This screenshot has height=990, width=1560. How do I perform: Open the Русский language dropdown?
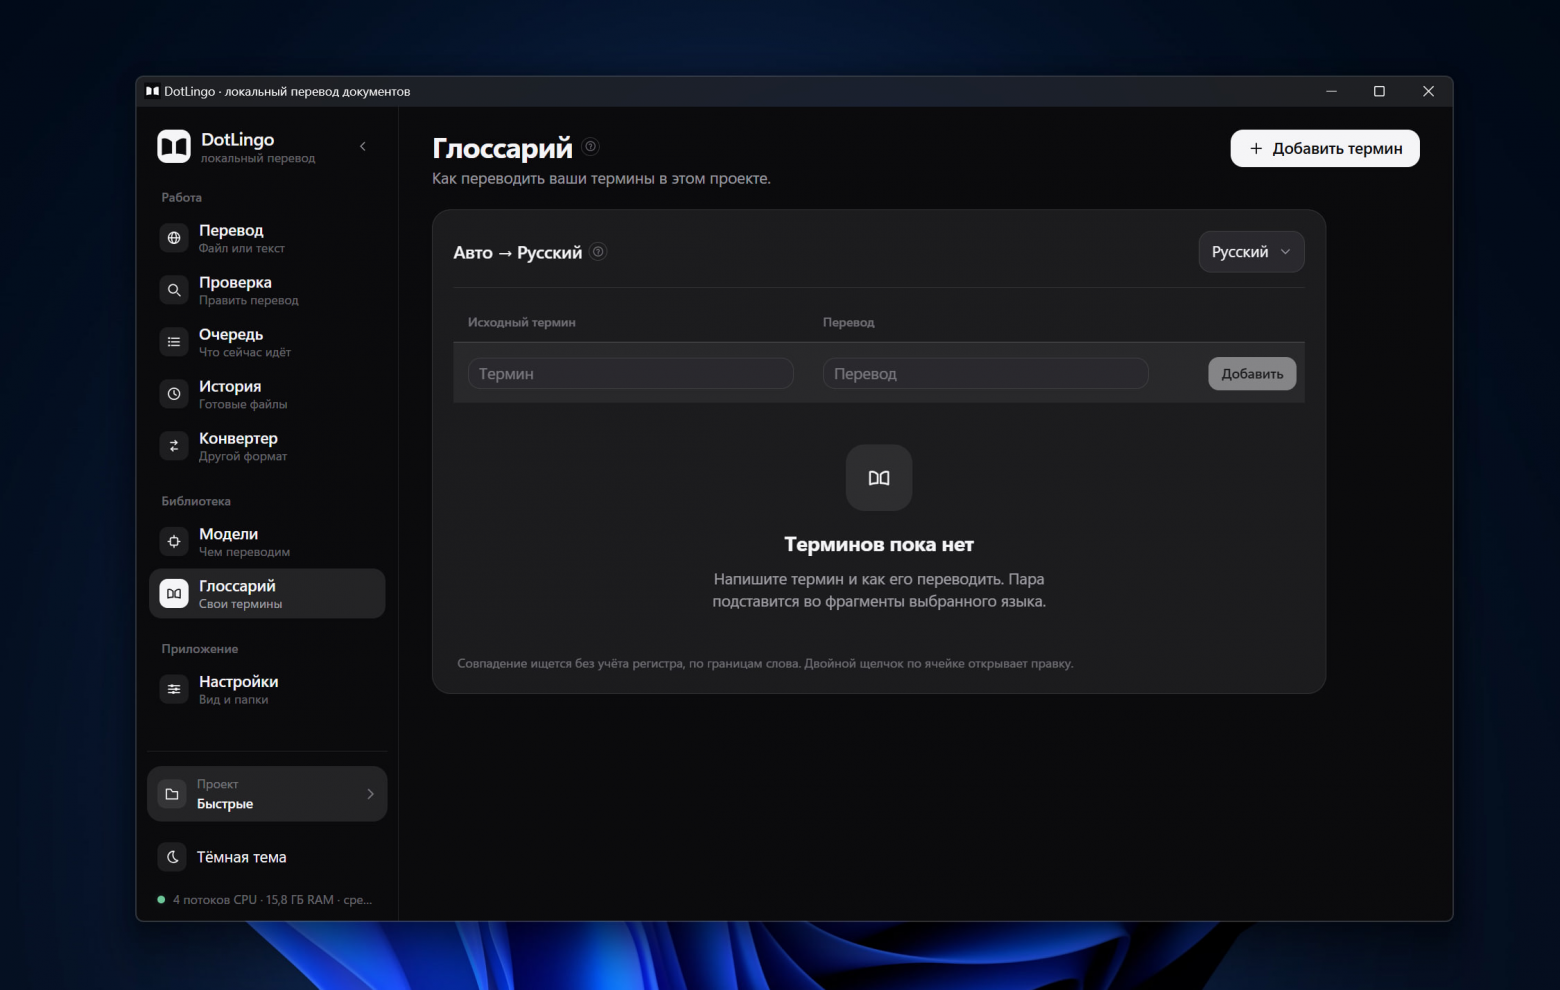point(1251,252)
